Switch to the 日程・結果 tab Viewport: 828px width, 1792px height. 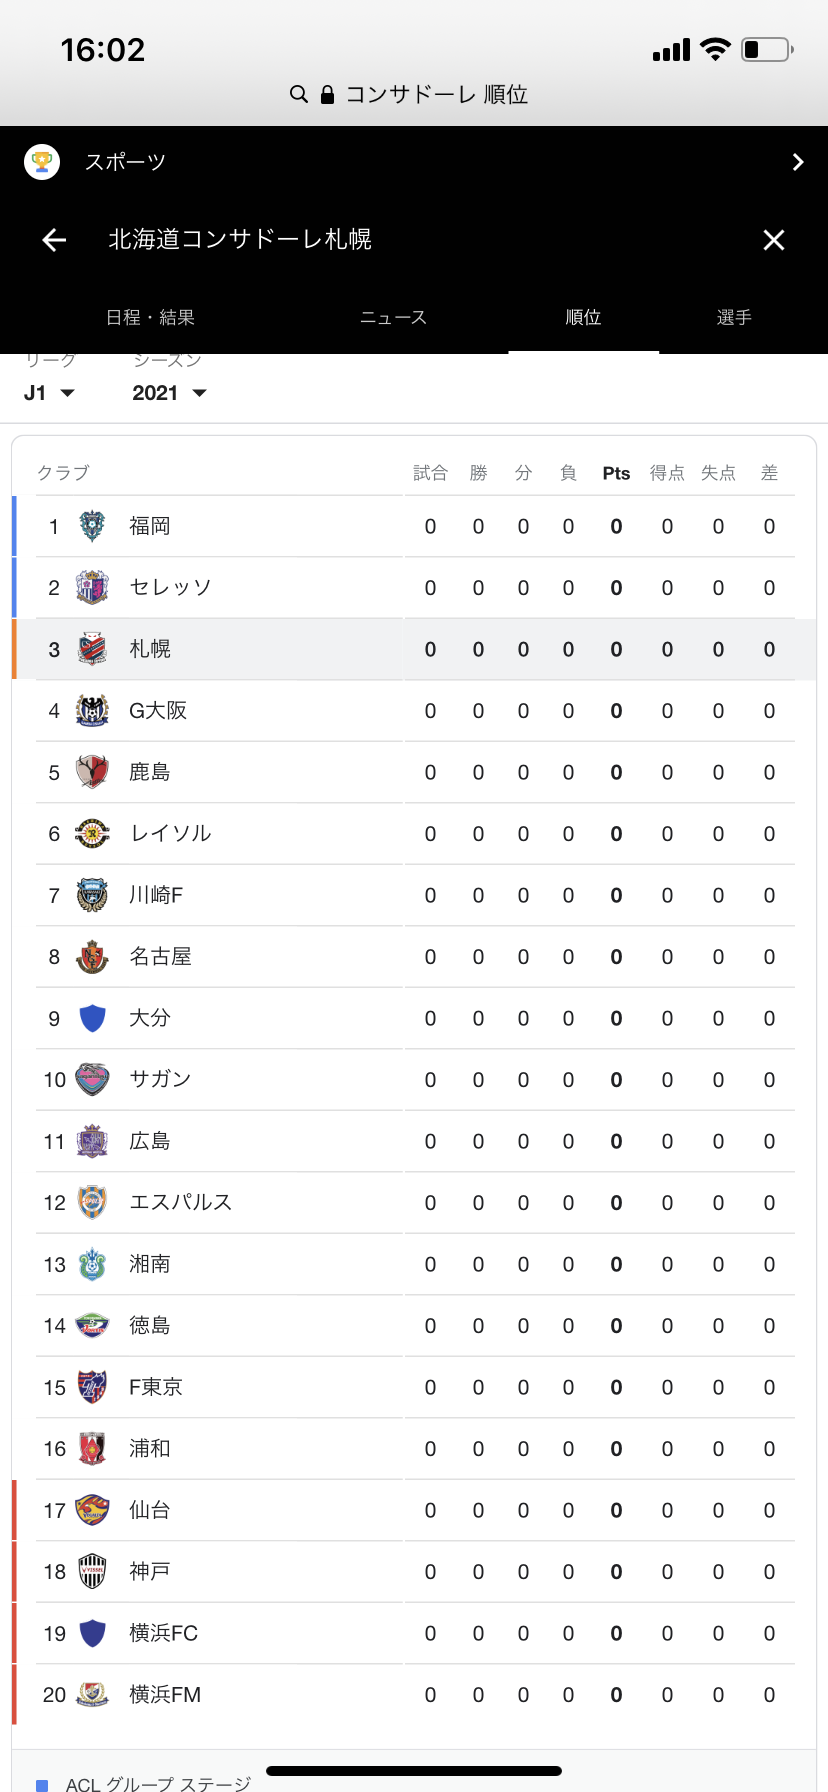tap(150, 317)
